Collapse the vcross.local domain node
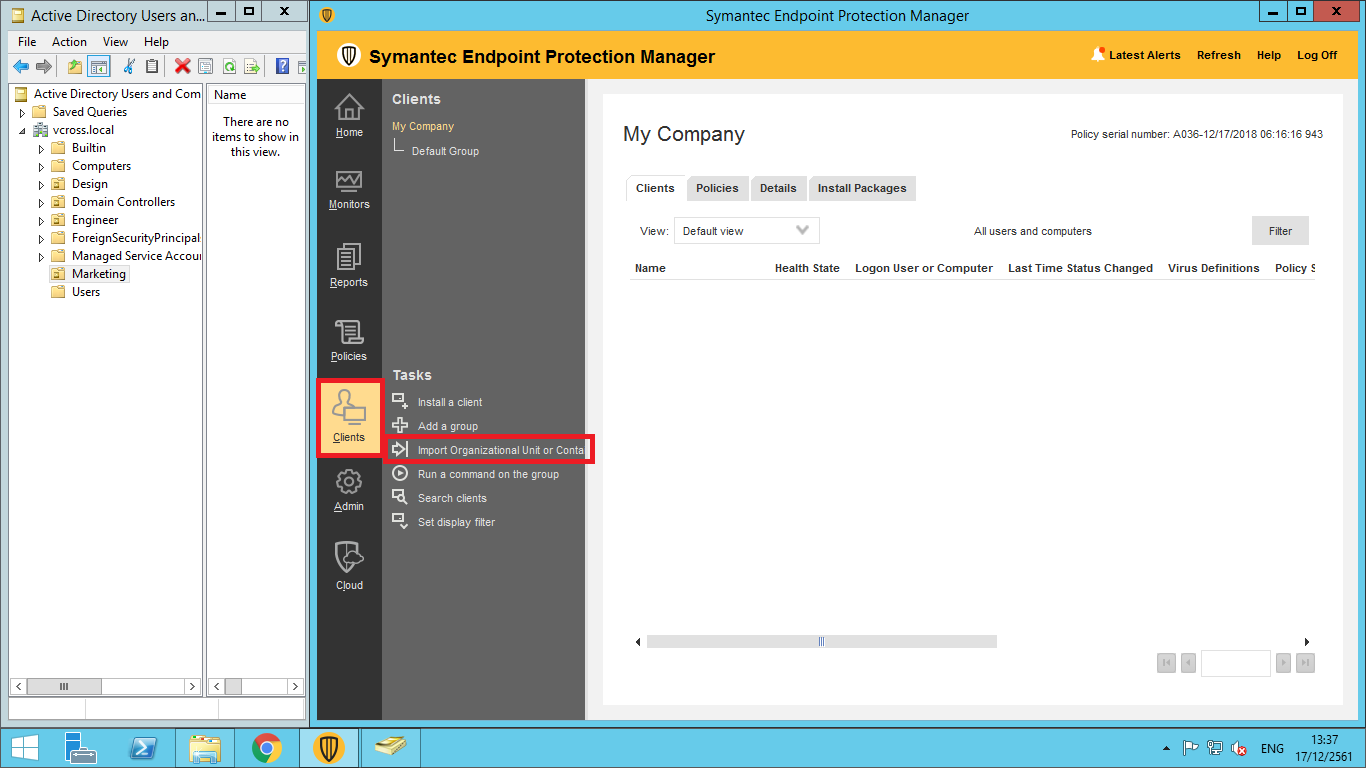Viewport: 1366px width, 768px height. tap(22, 131)
